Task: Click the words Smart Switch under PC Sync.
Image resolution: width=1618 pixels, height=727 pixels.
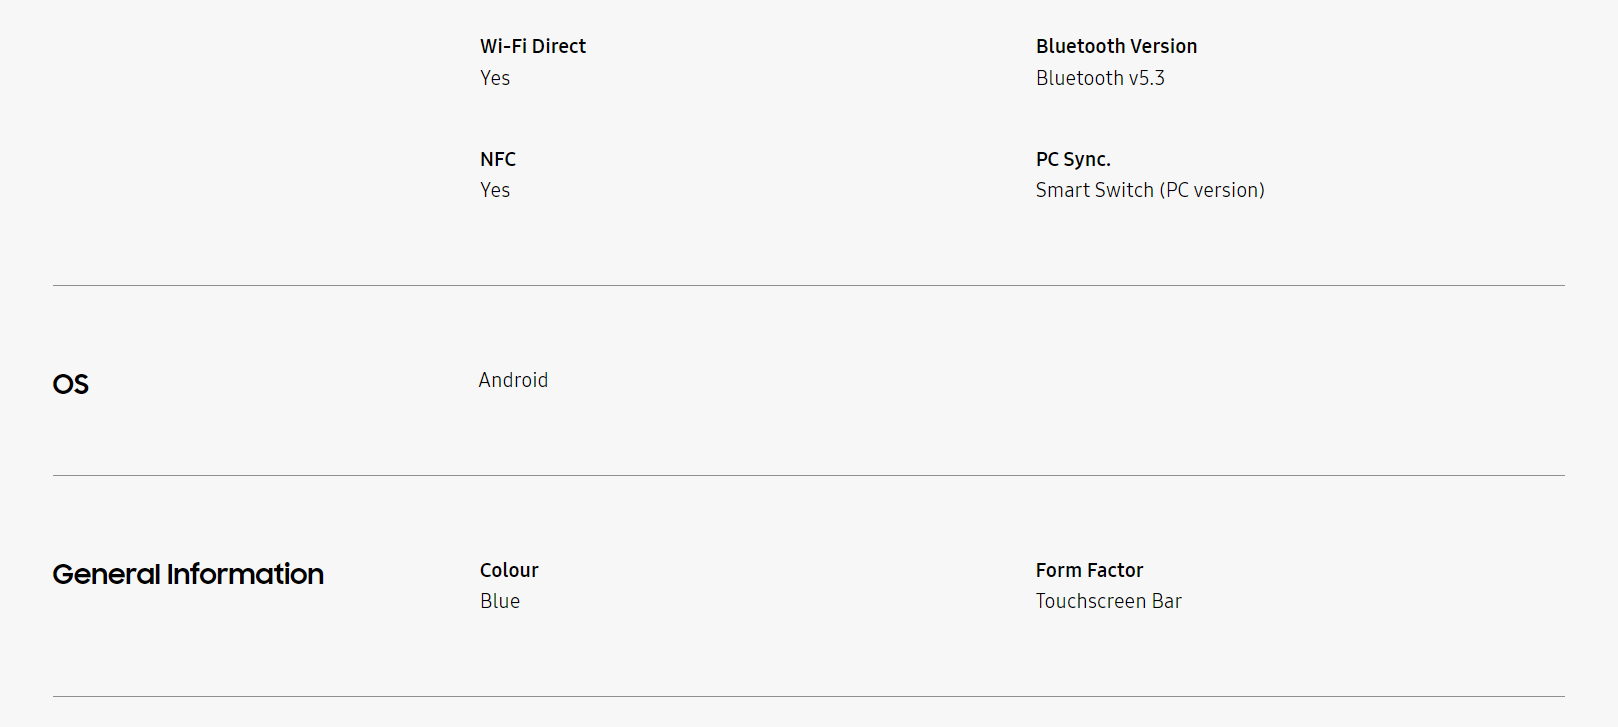Action: tap(1094, 190)
